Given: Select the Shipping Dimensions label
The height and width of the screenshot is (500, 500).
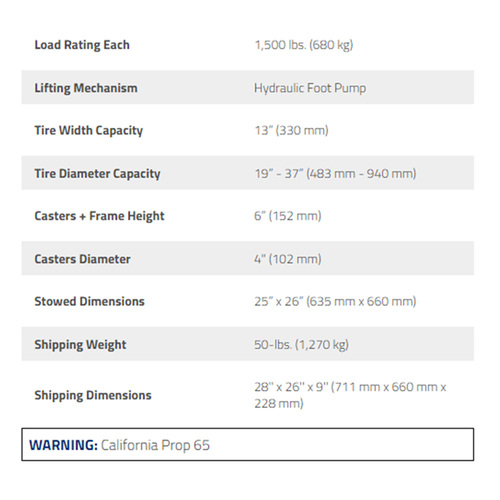Looking at the screenshot, I should click(93, 395).
